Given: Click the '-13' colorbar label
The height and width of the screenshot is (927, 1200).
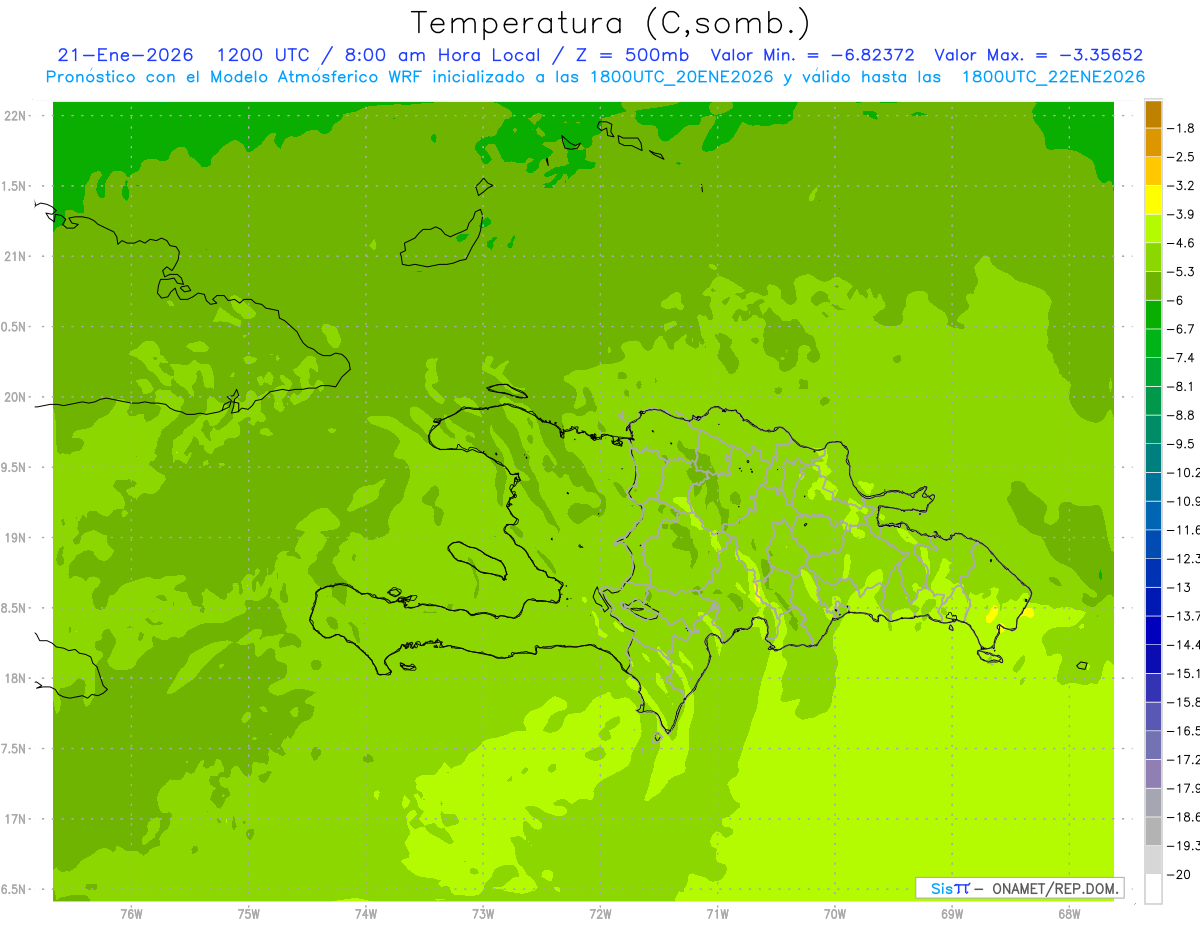Looking at the screenshot, I should [1179, 587].
